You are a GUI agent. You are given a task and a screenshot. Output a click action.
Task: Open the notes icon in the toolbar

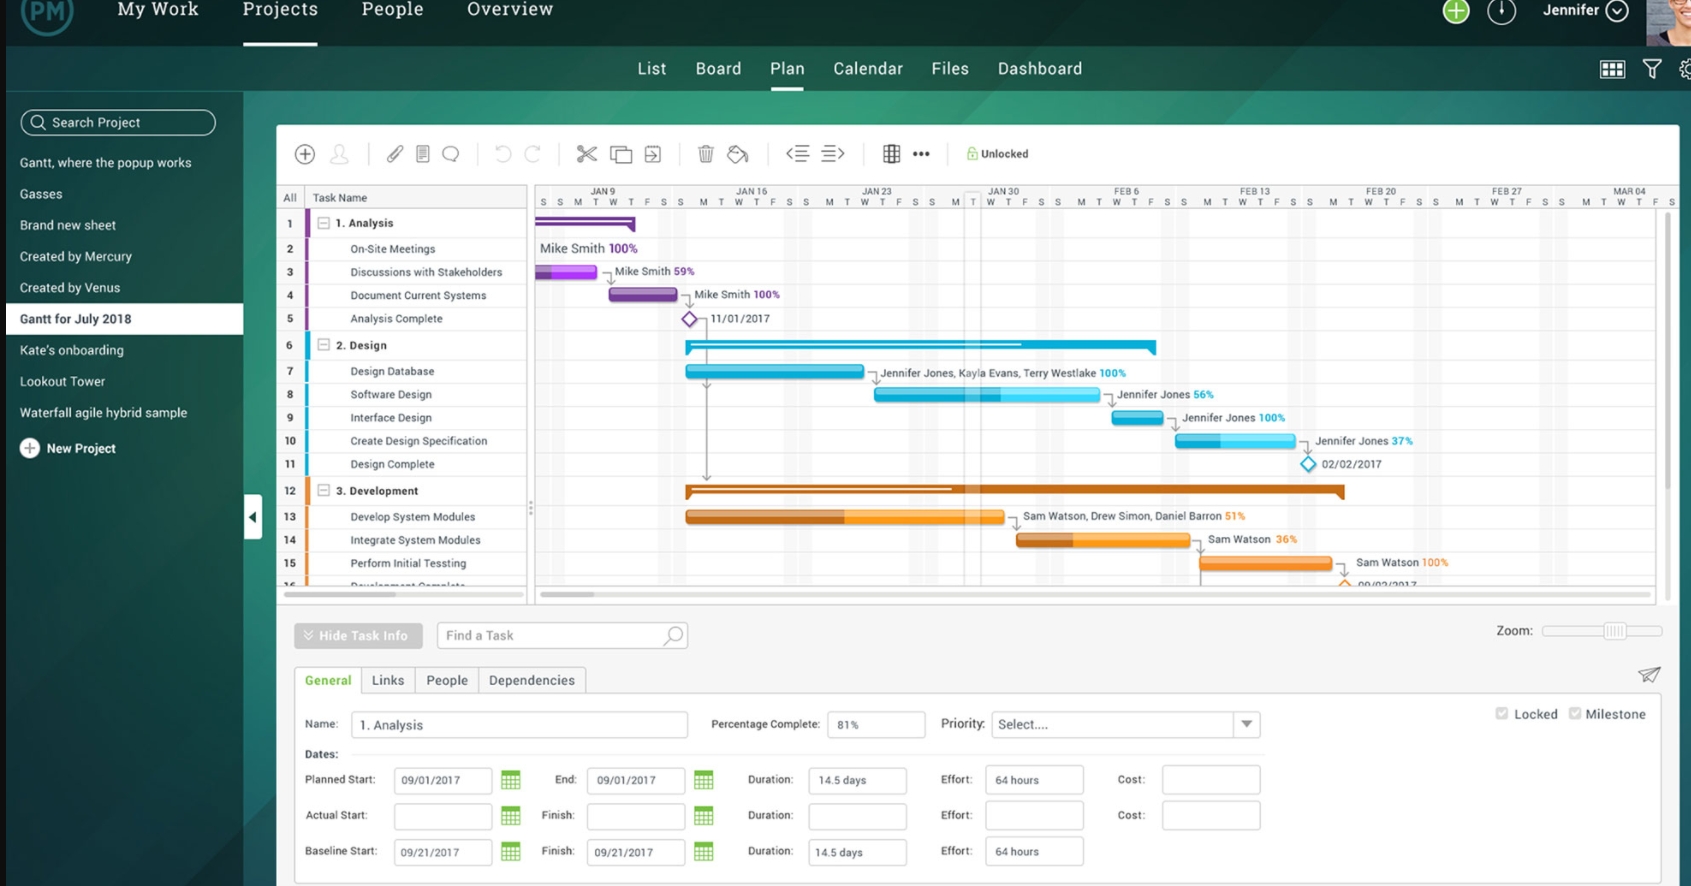pos(423,154)
